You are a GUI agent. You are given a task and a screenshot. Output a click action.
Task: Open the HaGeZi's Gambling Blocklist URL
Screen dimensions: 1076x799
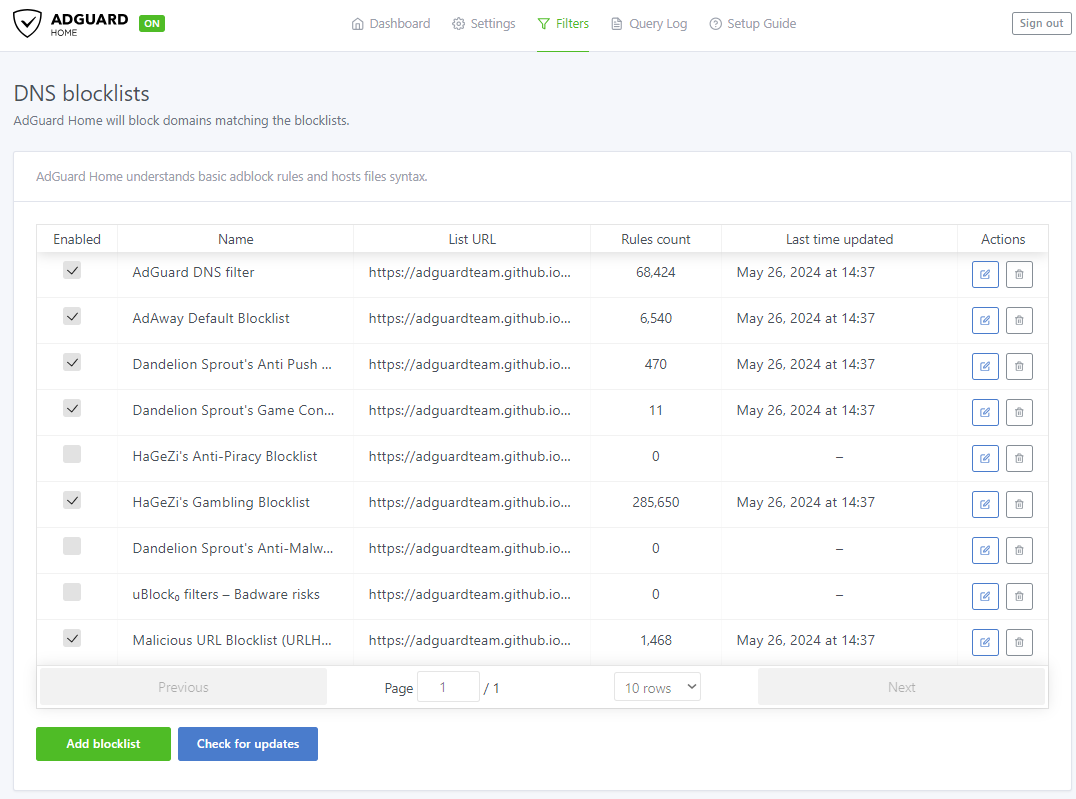(469, 502)
